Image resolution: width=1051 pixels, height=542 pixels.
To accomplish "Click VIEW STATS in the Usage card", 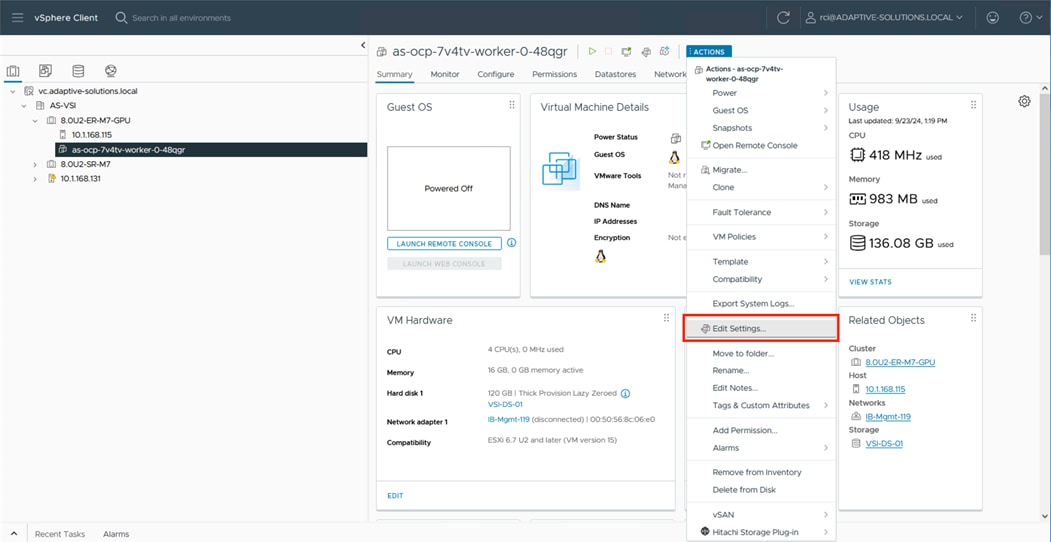I will tap(870, 282).
